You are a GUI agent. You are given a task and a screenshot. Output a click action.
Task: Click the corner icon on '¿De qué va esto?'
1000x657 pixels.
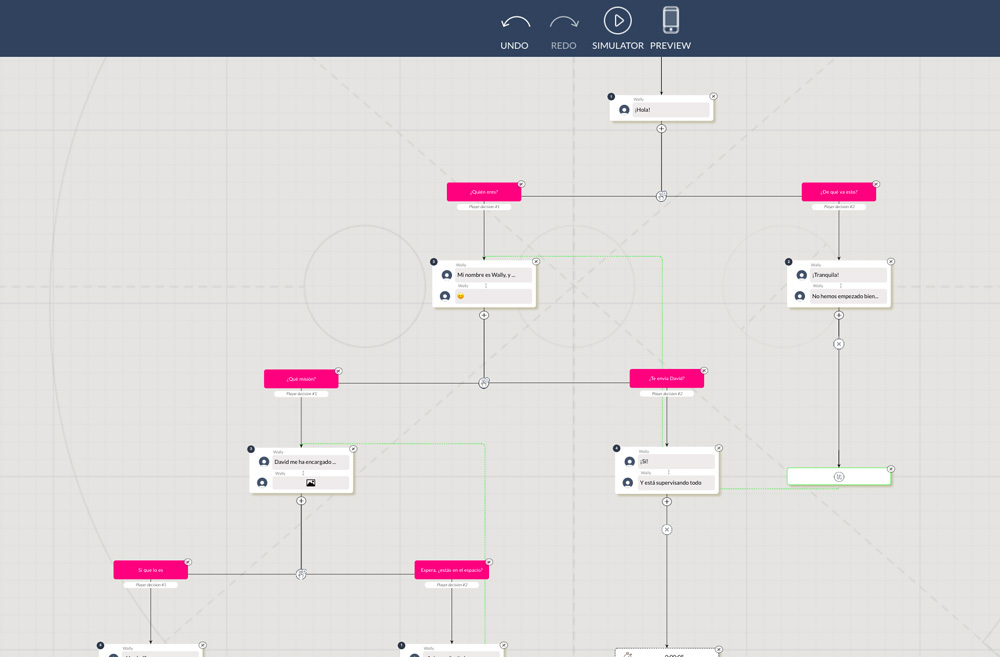876,184
